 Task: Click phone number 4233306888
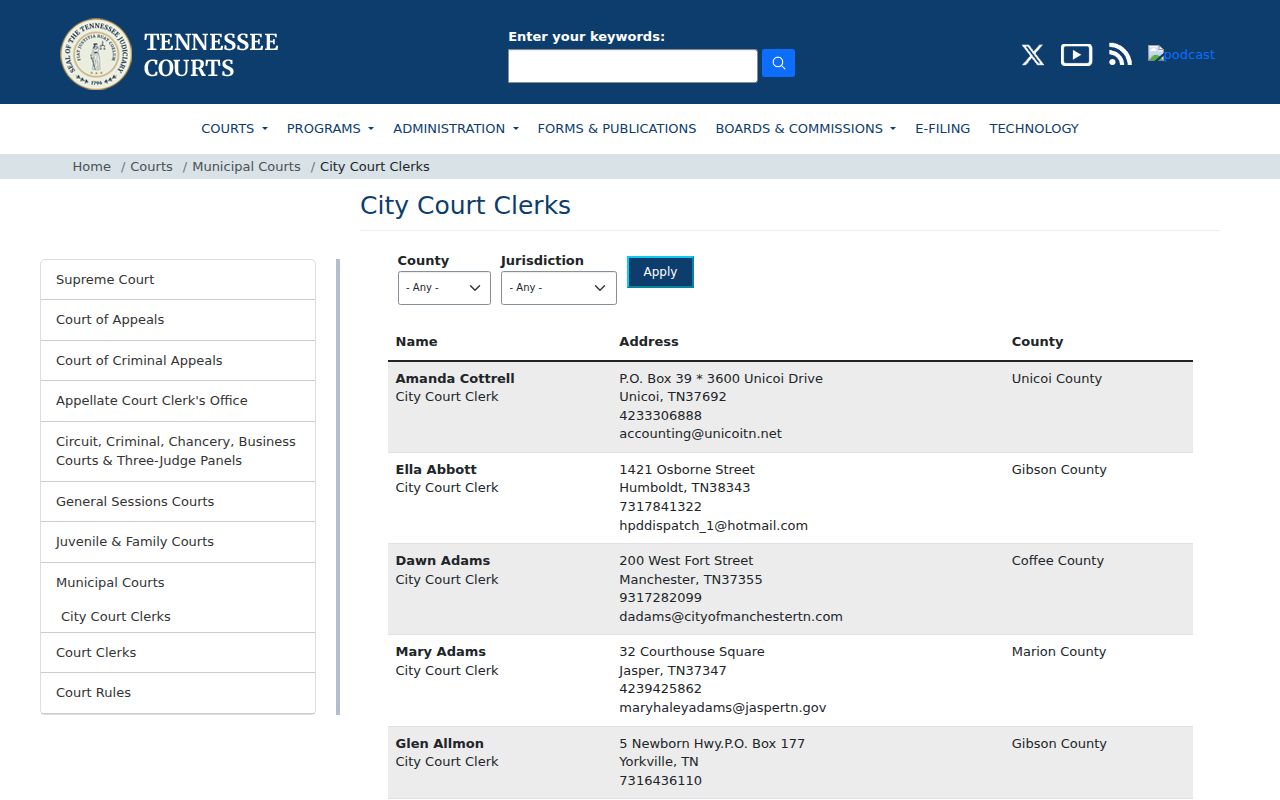[x=660, y=416]
